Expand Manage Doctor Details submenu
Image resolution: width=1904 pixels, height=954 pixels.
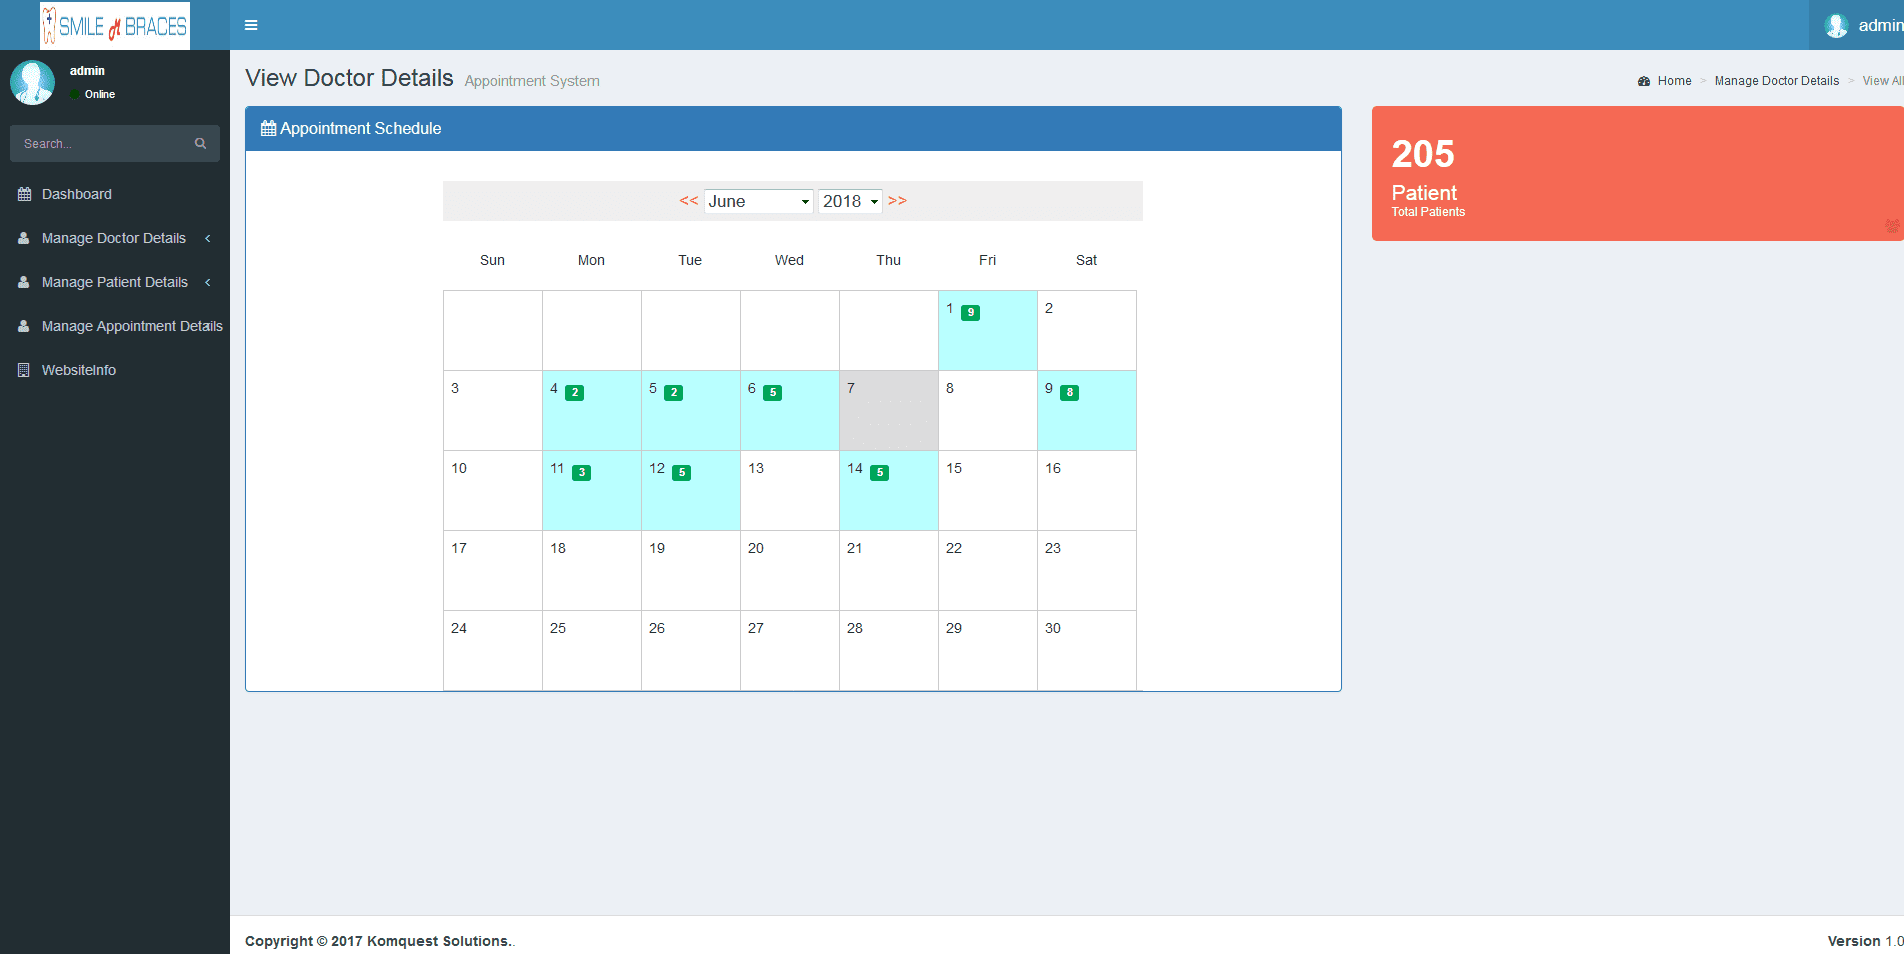pyautogui.click(x=114, y=238)
